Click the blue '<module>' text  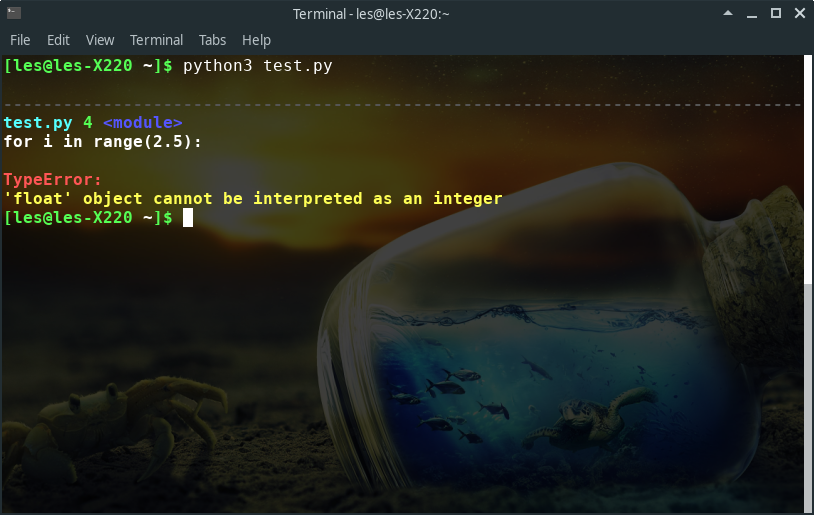143,123
